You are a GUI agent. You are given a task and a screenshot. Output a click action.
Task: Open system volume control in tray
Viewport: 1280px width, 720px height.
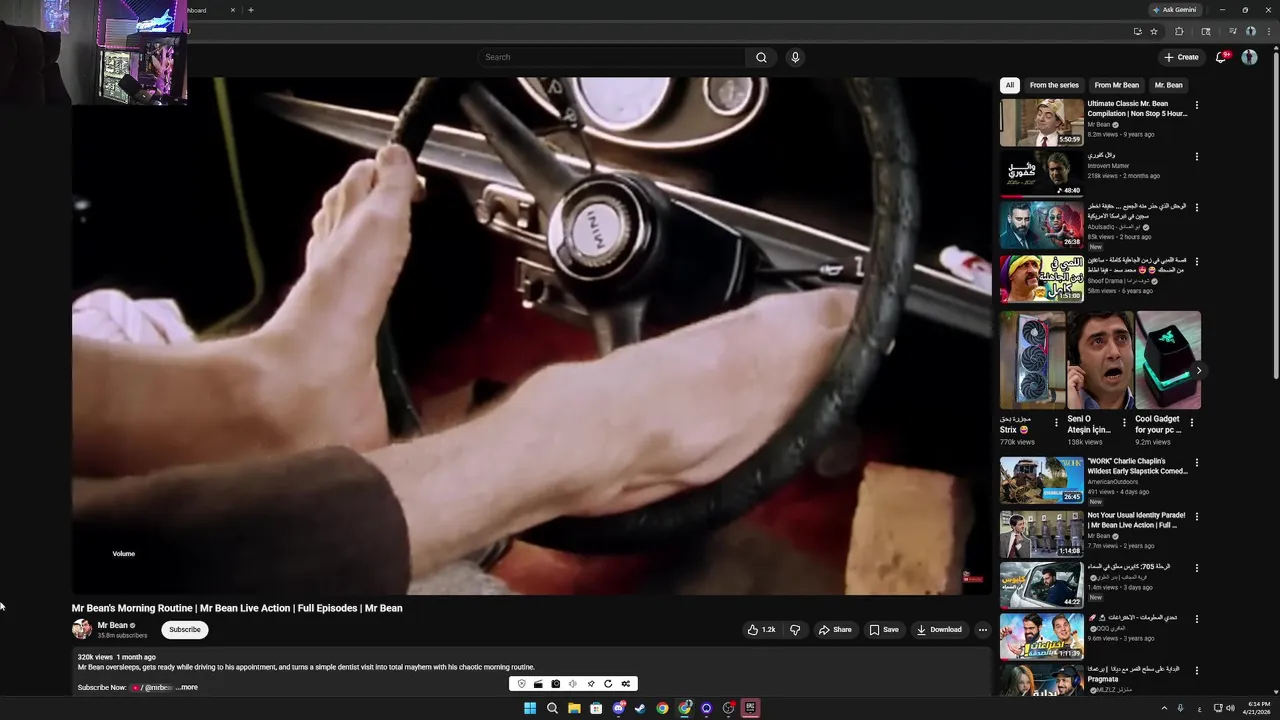[1230, 708]
